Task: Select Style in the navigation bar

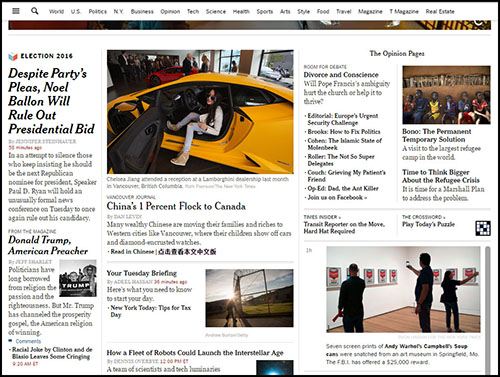Action: point(303,11)
